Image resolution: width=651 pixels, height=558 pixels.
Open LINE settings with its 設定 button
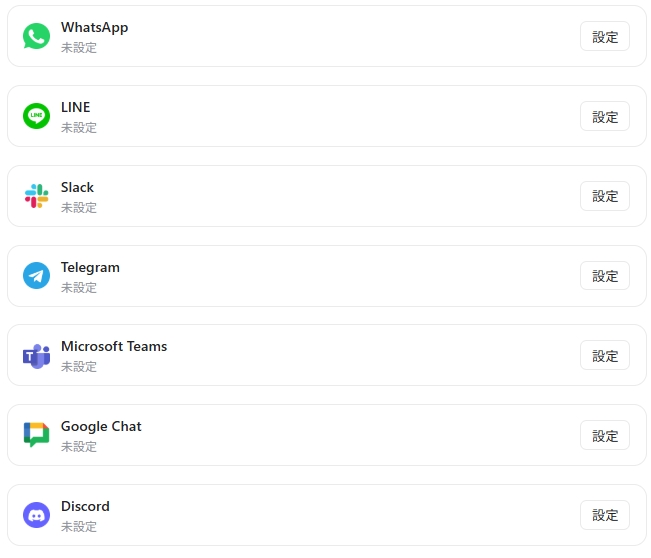[605, 116]
